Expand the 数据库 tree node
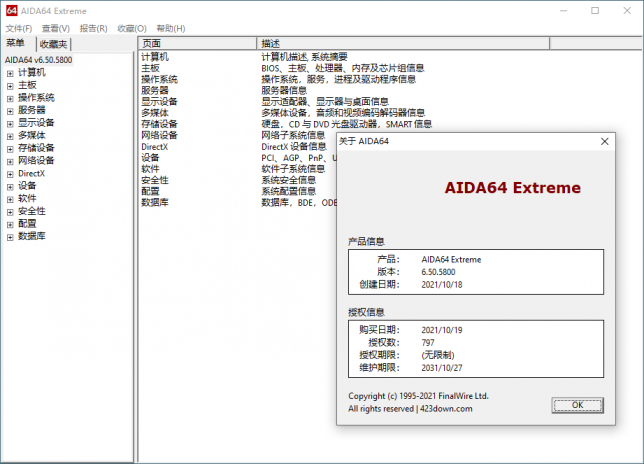 pos(10,237)
